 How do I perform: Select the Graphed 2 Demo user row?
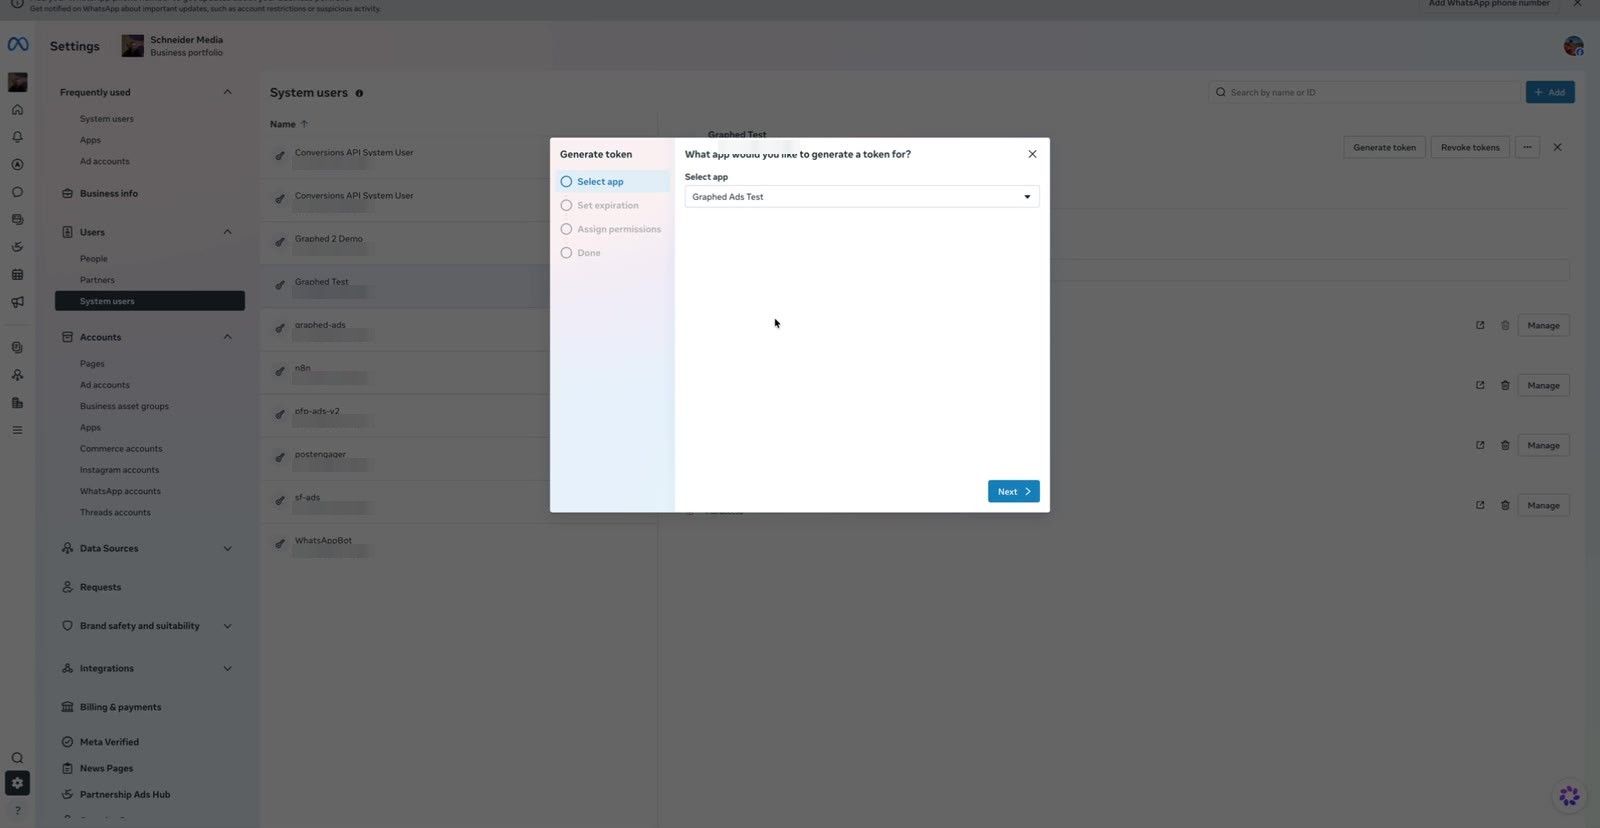coord(458,244)
